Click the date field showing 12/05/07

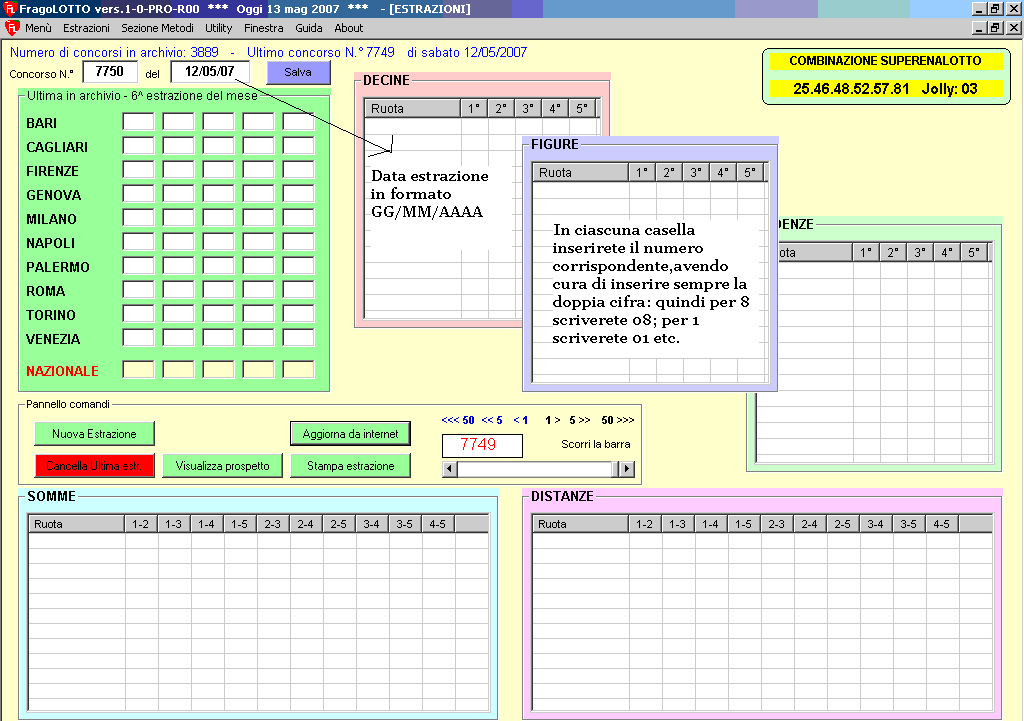(x=210, y=72)
